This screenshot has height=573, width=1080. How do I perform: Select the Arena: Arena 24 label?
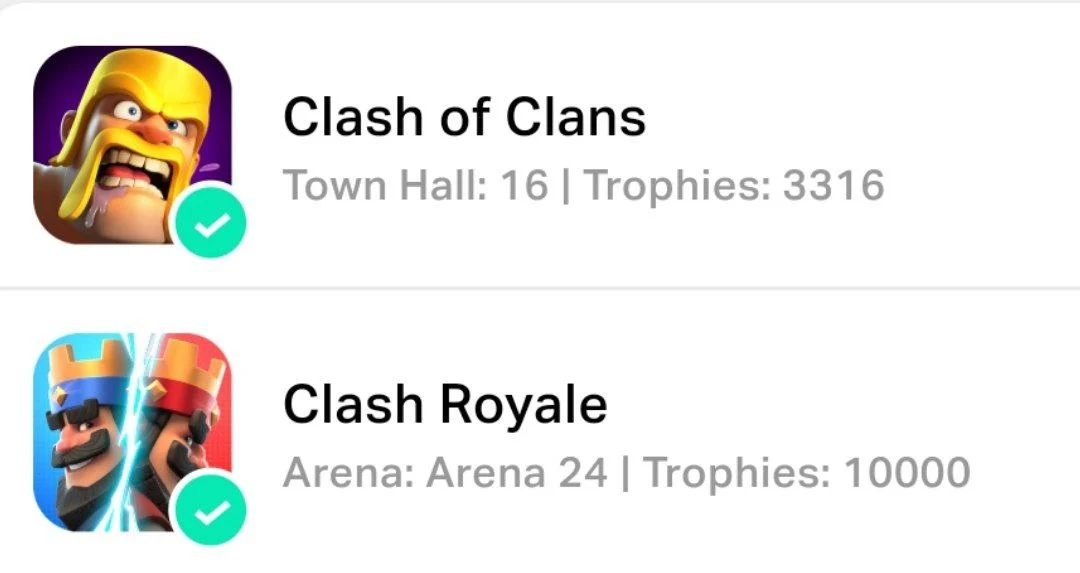coord(446,472)
